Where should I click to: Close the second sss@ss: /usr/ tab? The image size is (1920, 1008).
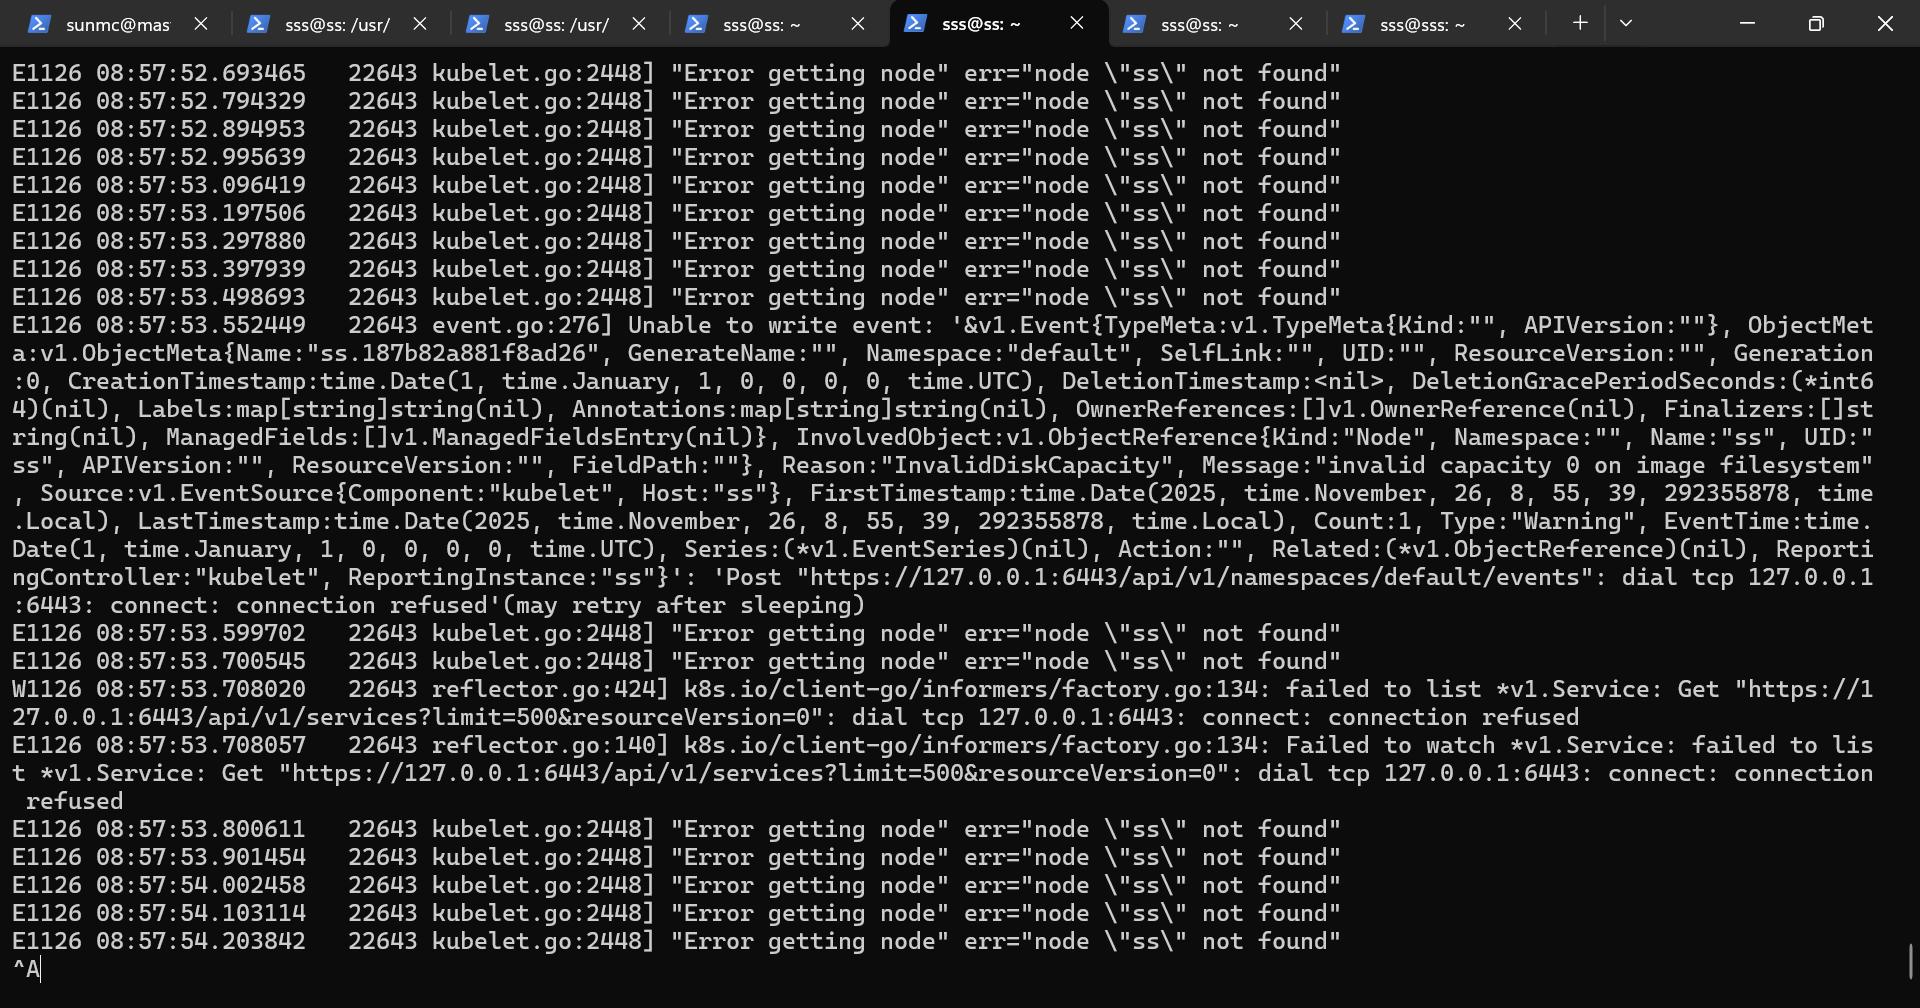click(x=639, y=24)
